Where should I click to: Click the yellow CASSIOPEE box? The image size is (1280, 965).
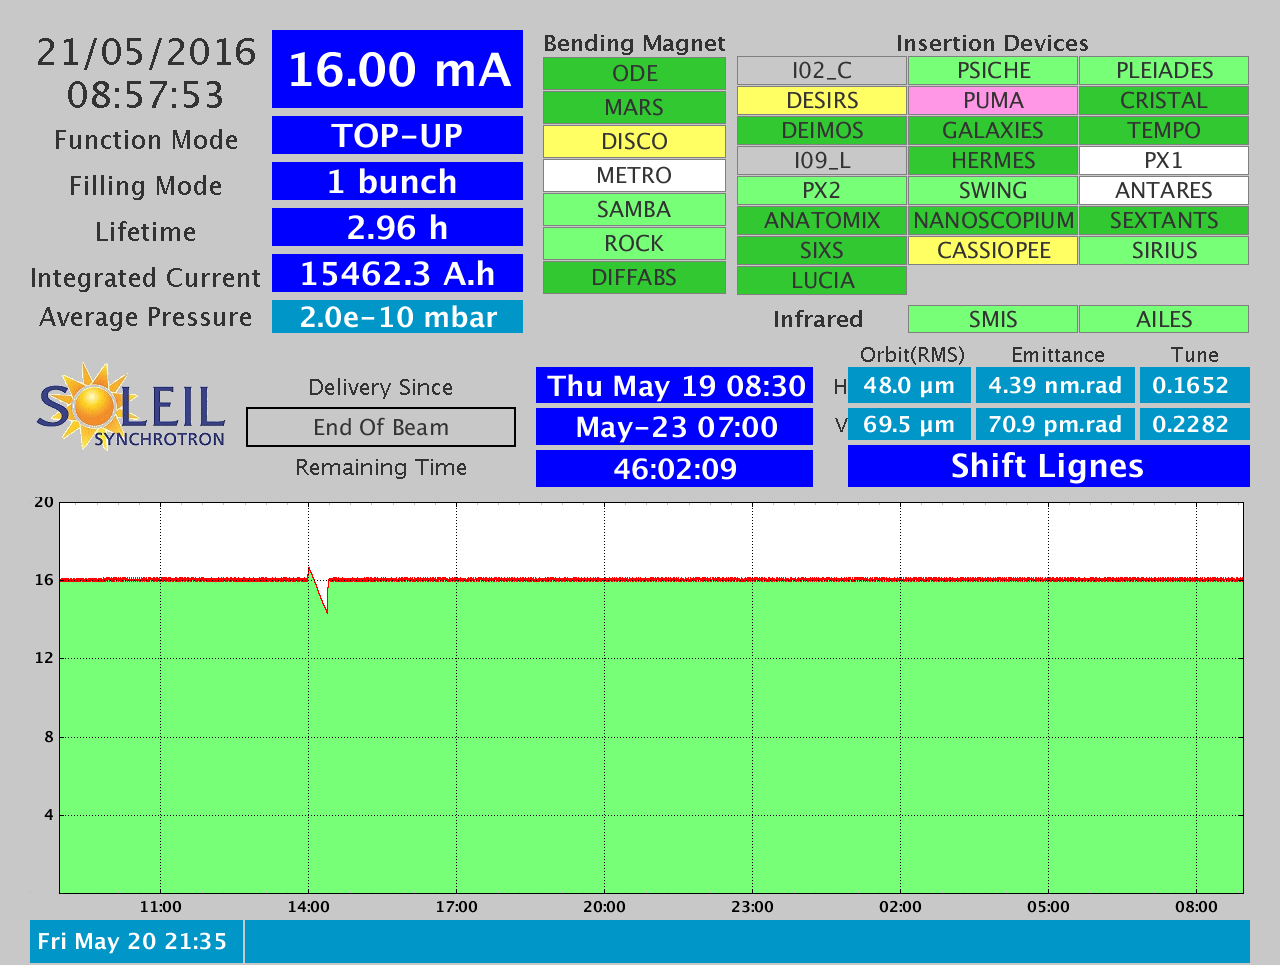point(993,251)
